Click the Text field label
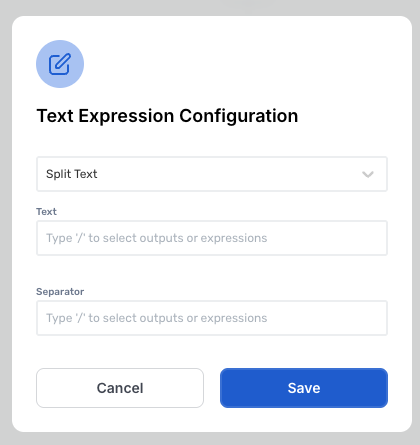The width and height of the screenshot is (420, 445). (x=46, y=212)
